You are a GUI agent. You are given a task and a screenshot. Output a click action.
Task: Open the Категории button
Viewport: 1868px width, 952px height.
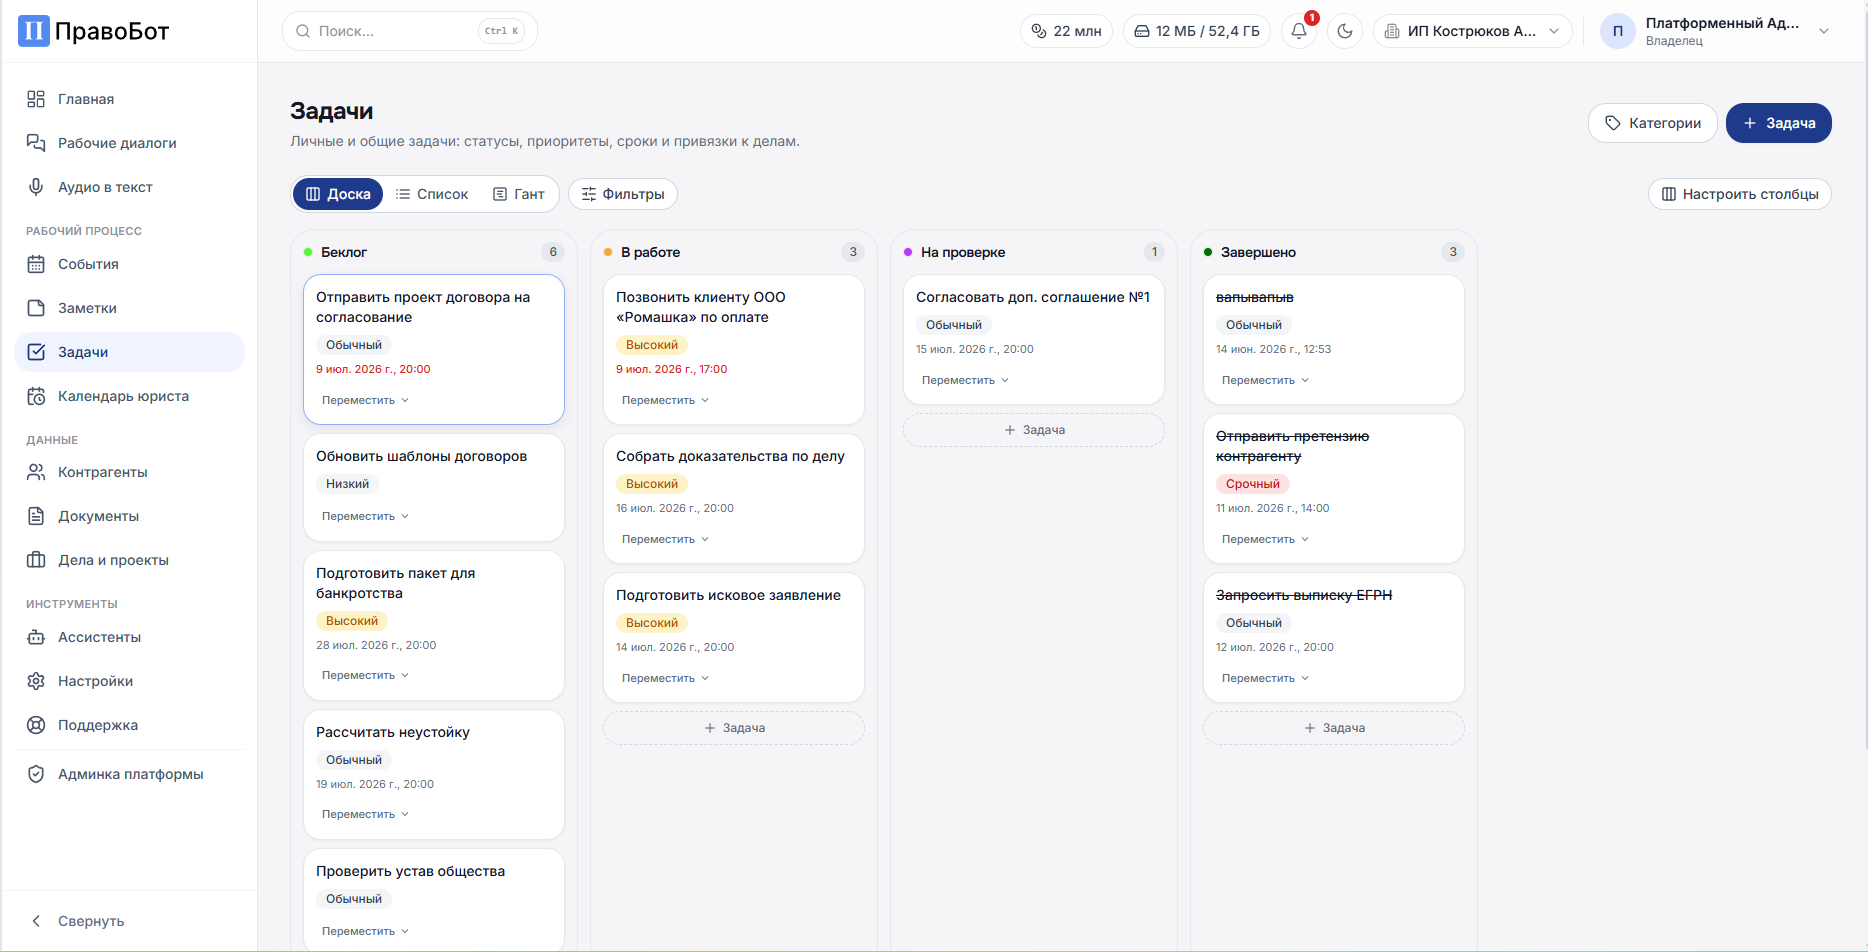tap(1653, 123)
